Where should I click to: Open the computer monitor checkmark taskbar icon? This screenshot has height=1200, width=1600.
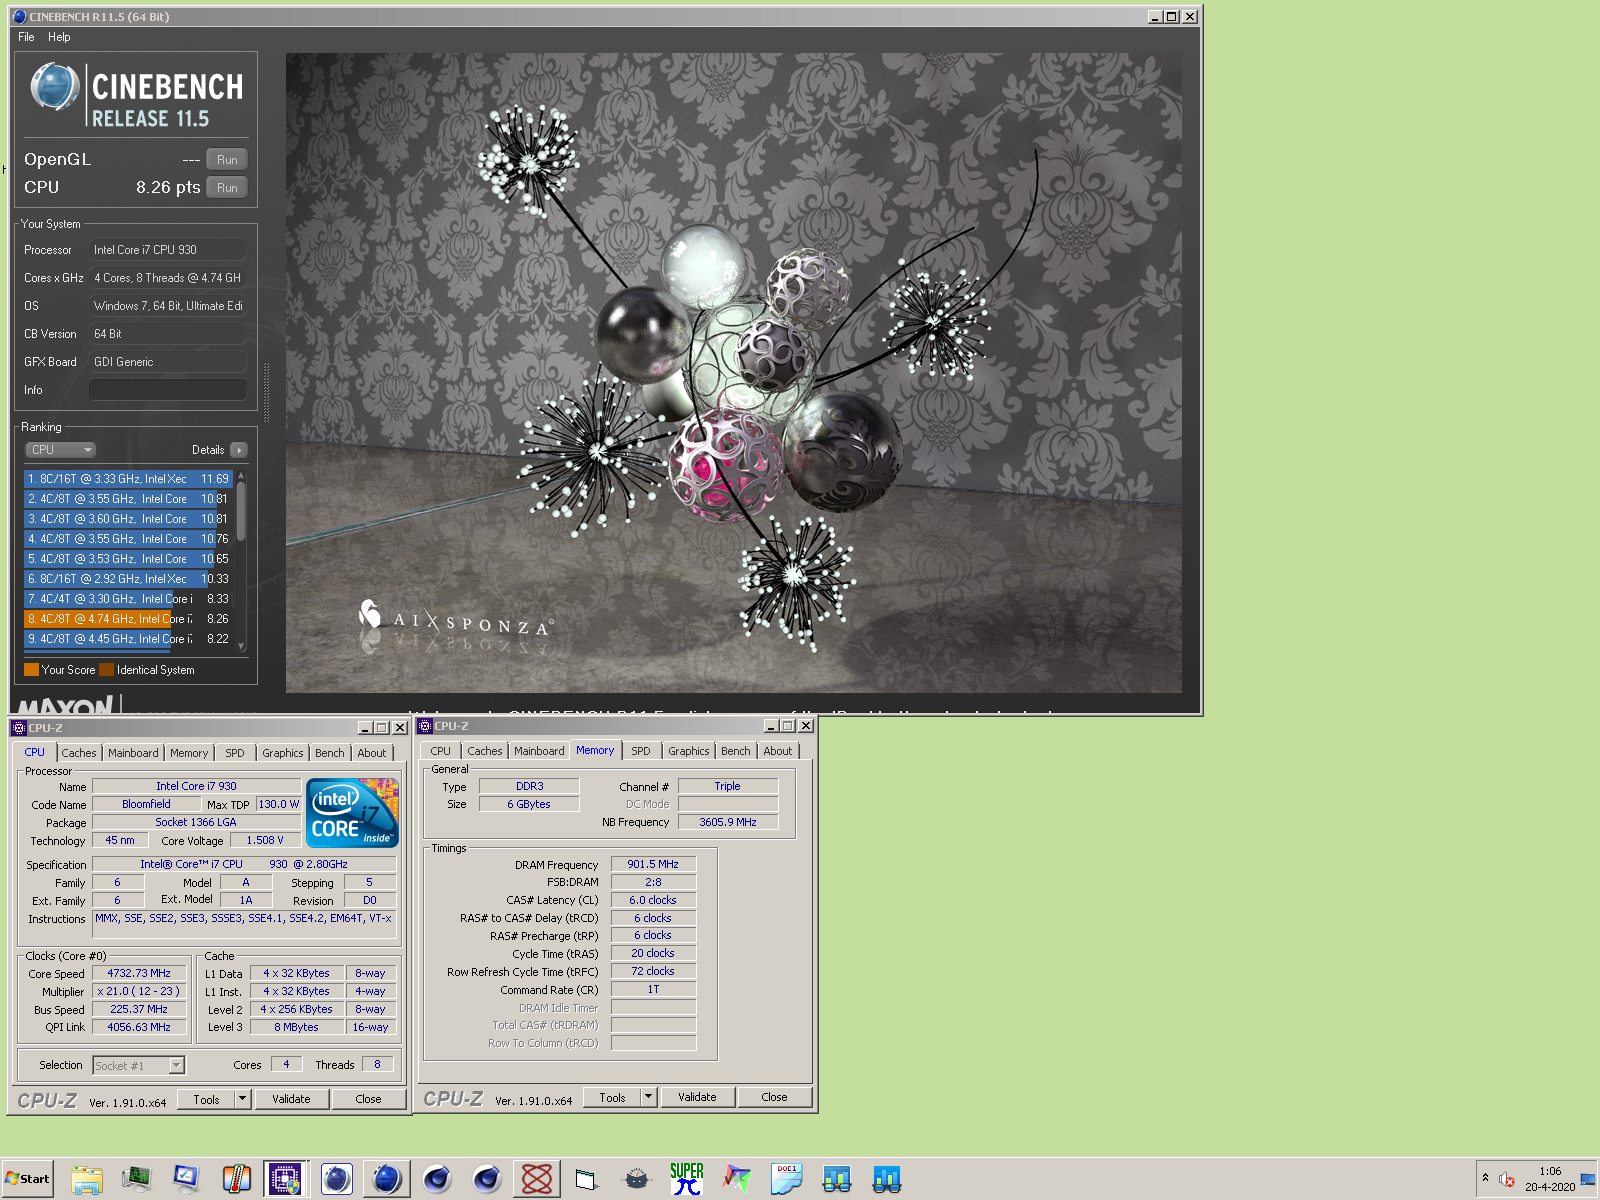[186, 1179]
